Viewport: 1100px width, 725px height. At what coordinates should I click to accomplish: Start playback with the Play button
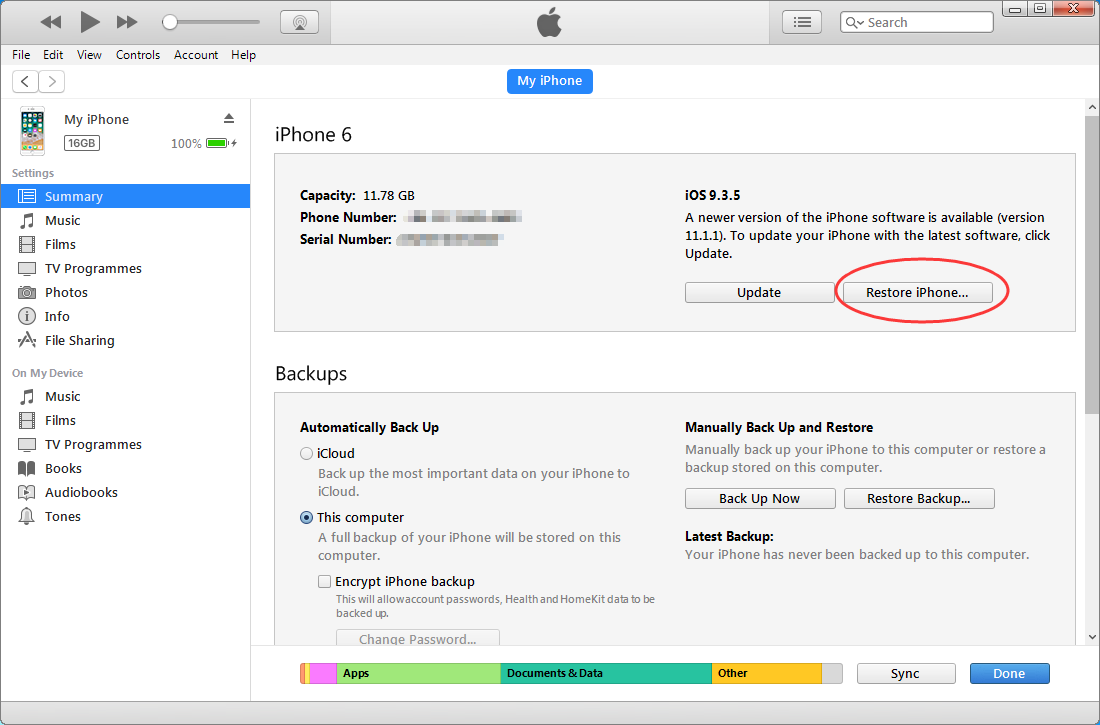pos(89,22)
